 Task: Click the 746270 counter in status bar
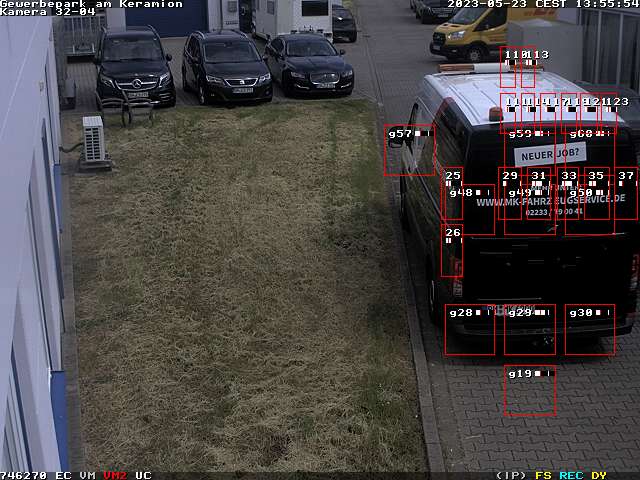23,475
